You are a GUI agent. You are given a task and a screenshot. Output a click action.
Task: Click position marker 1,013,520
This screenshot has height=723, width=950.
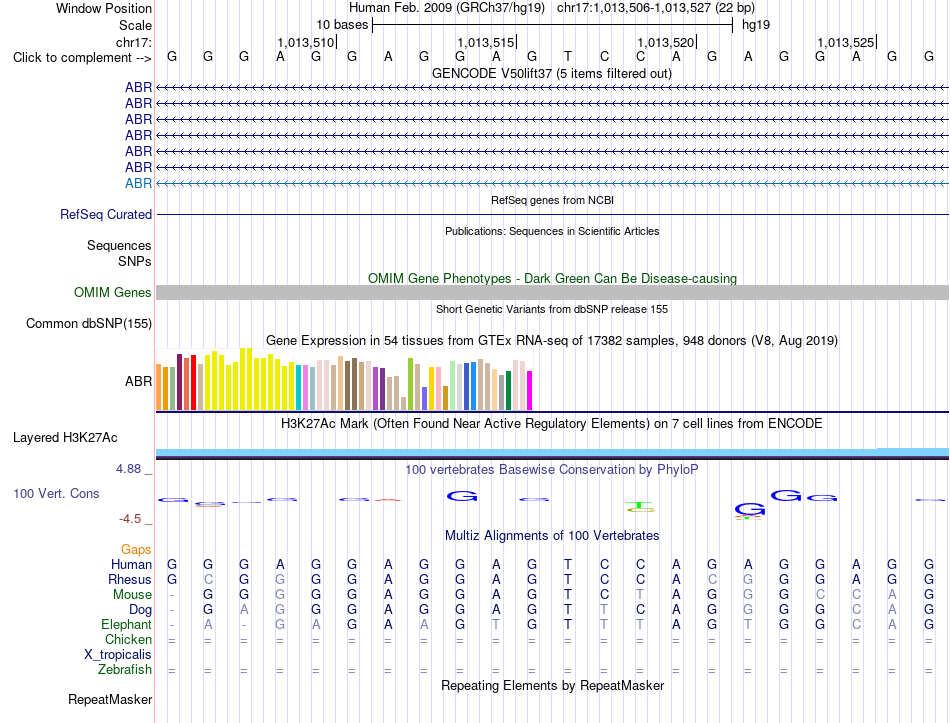[x=666, y=42]
